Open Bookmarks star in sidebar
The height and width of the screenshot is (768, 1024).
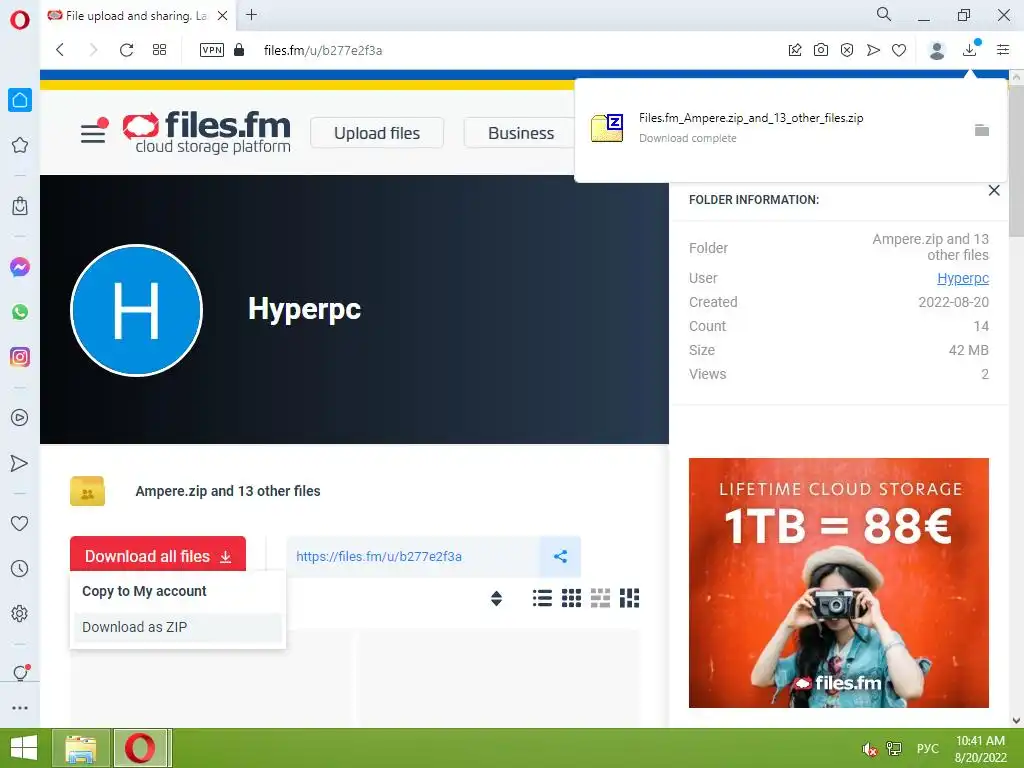[20, 145]
